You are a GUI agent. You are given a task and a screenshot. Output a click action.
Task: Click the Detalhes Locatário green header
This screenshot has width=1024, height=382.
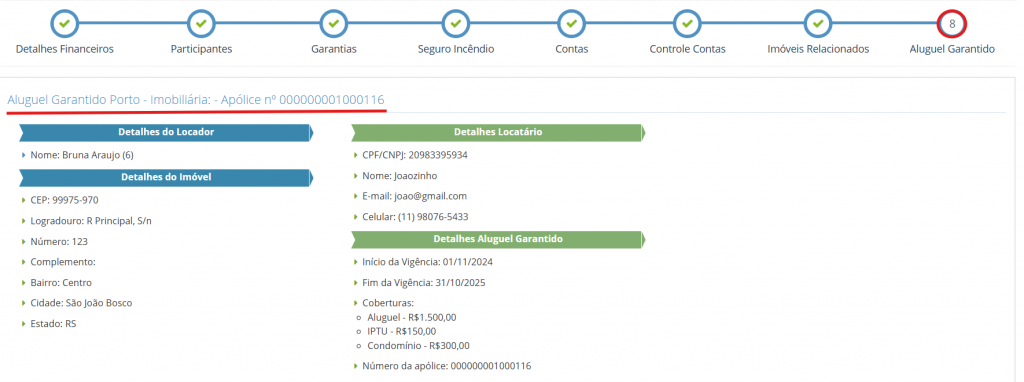tap(498, 133)
